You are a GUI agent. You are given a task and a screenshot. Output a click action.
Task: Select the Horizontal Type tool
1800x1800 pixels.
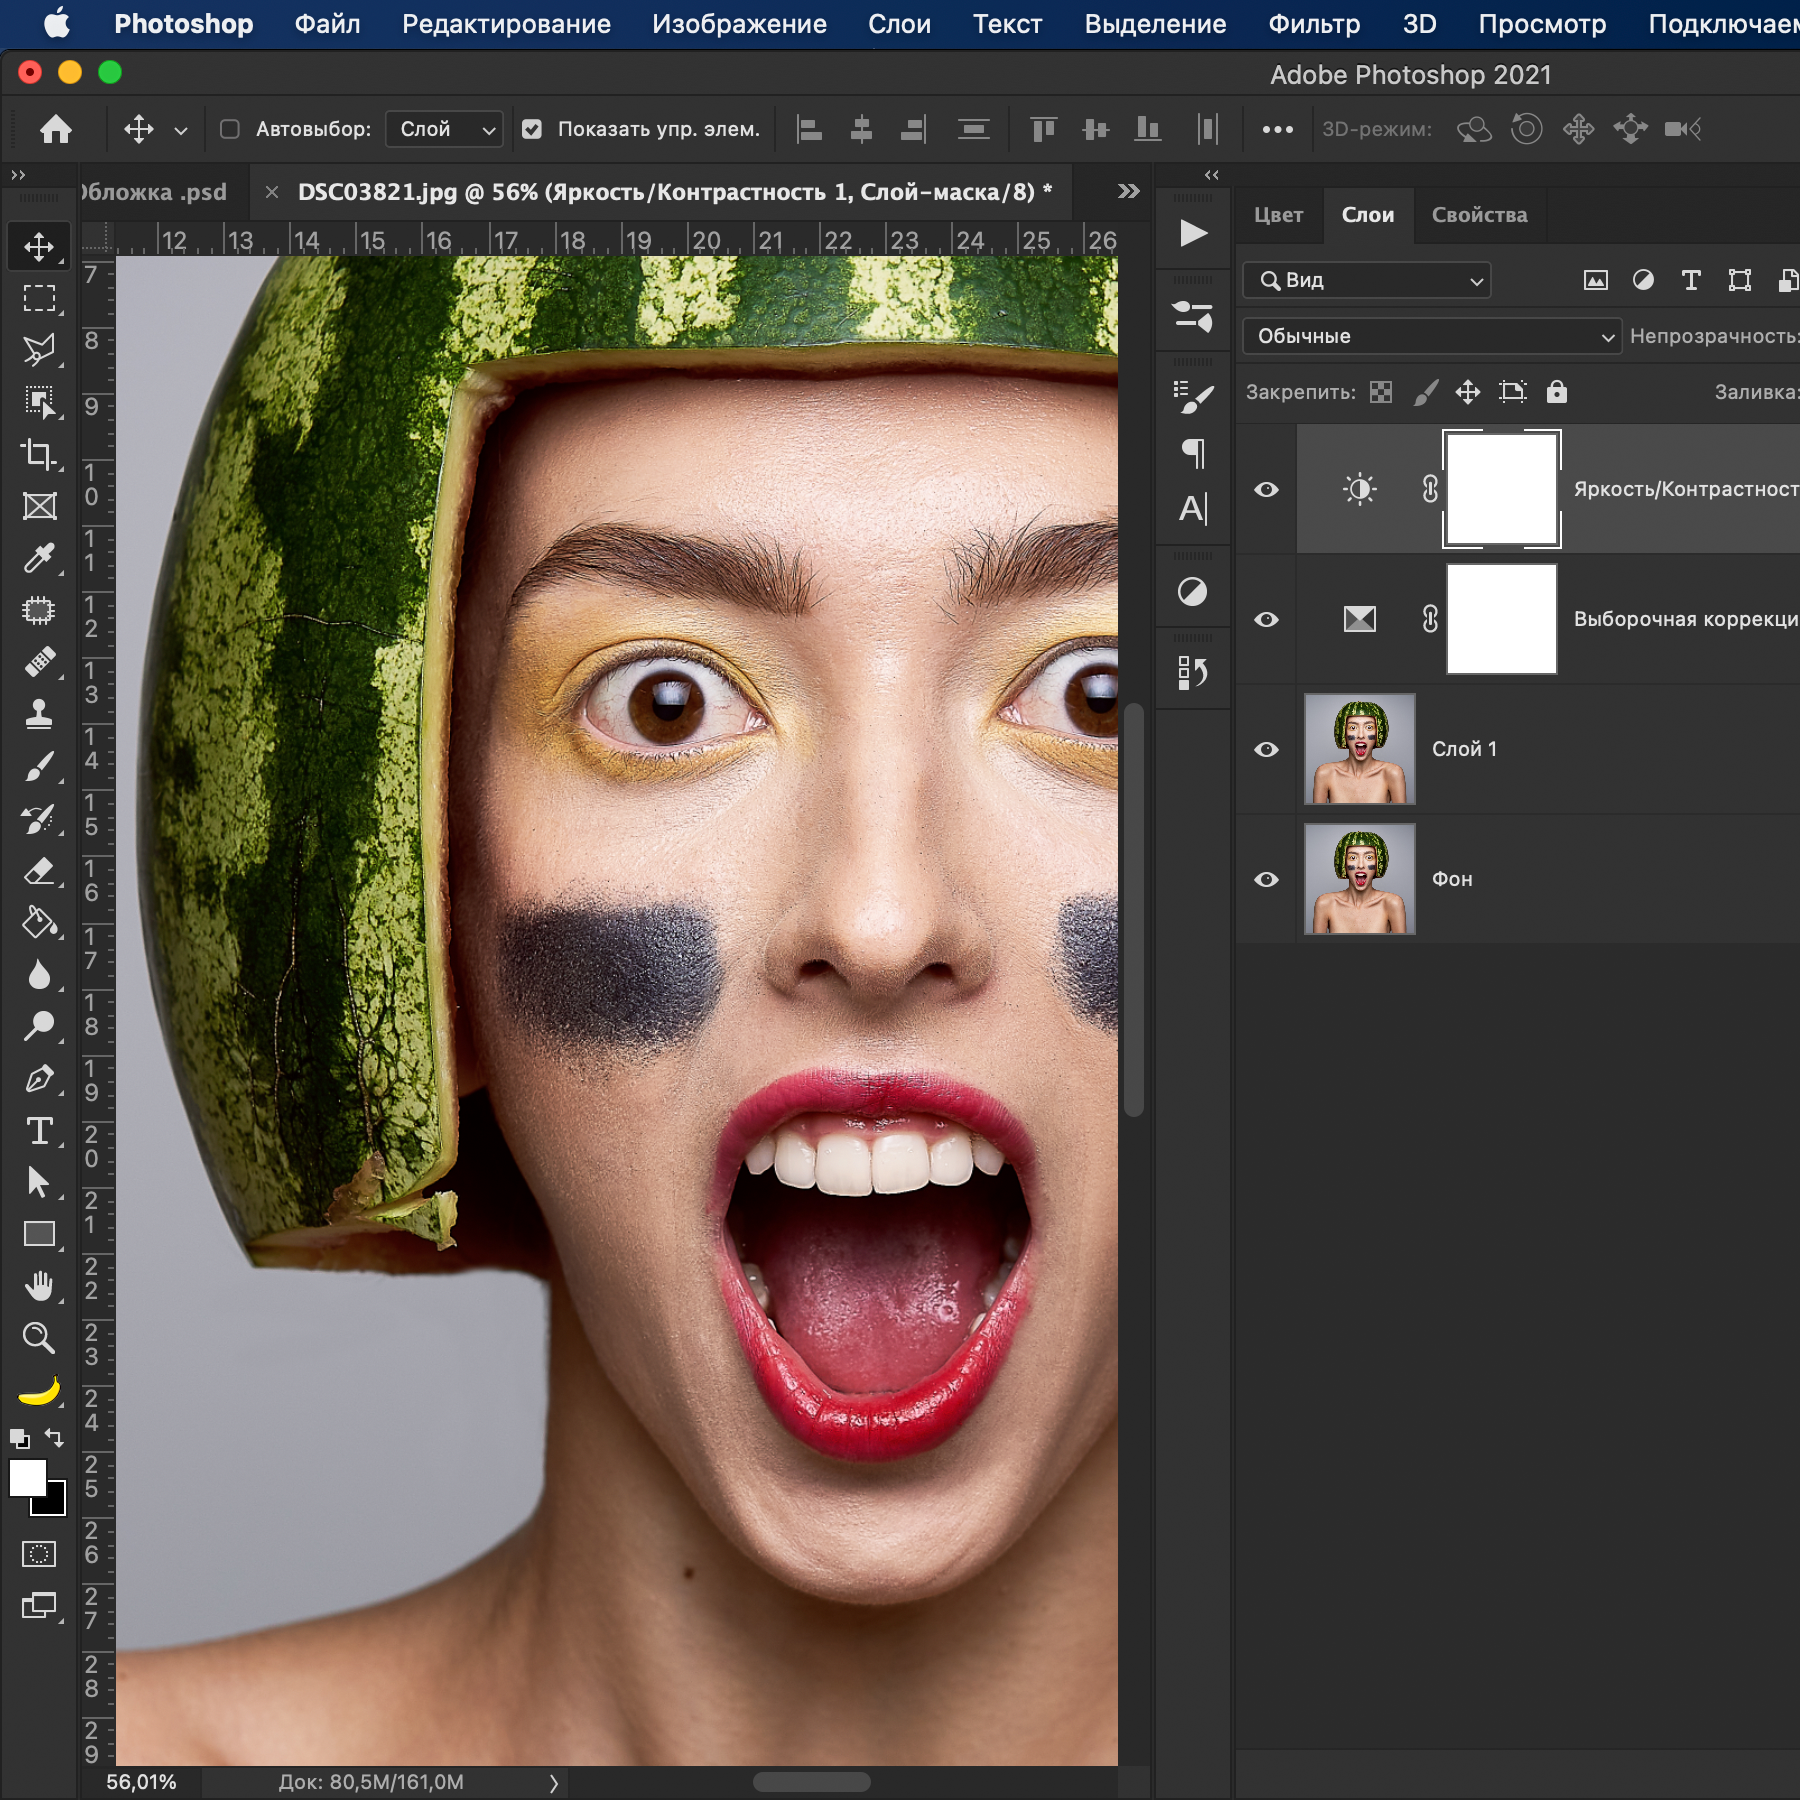coord(39,1131)
